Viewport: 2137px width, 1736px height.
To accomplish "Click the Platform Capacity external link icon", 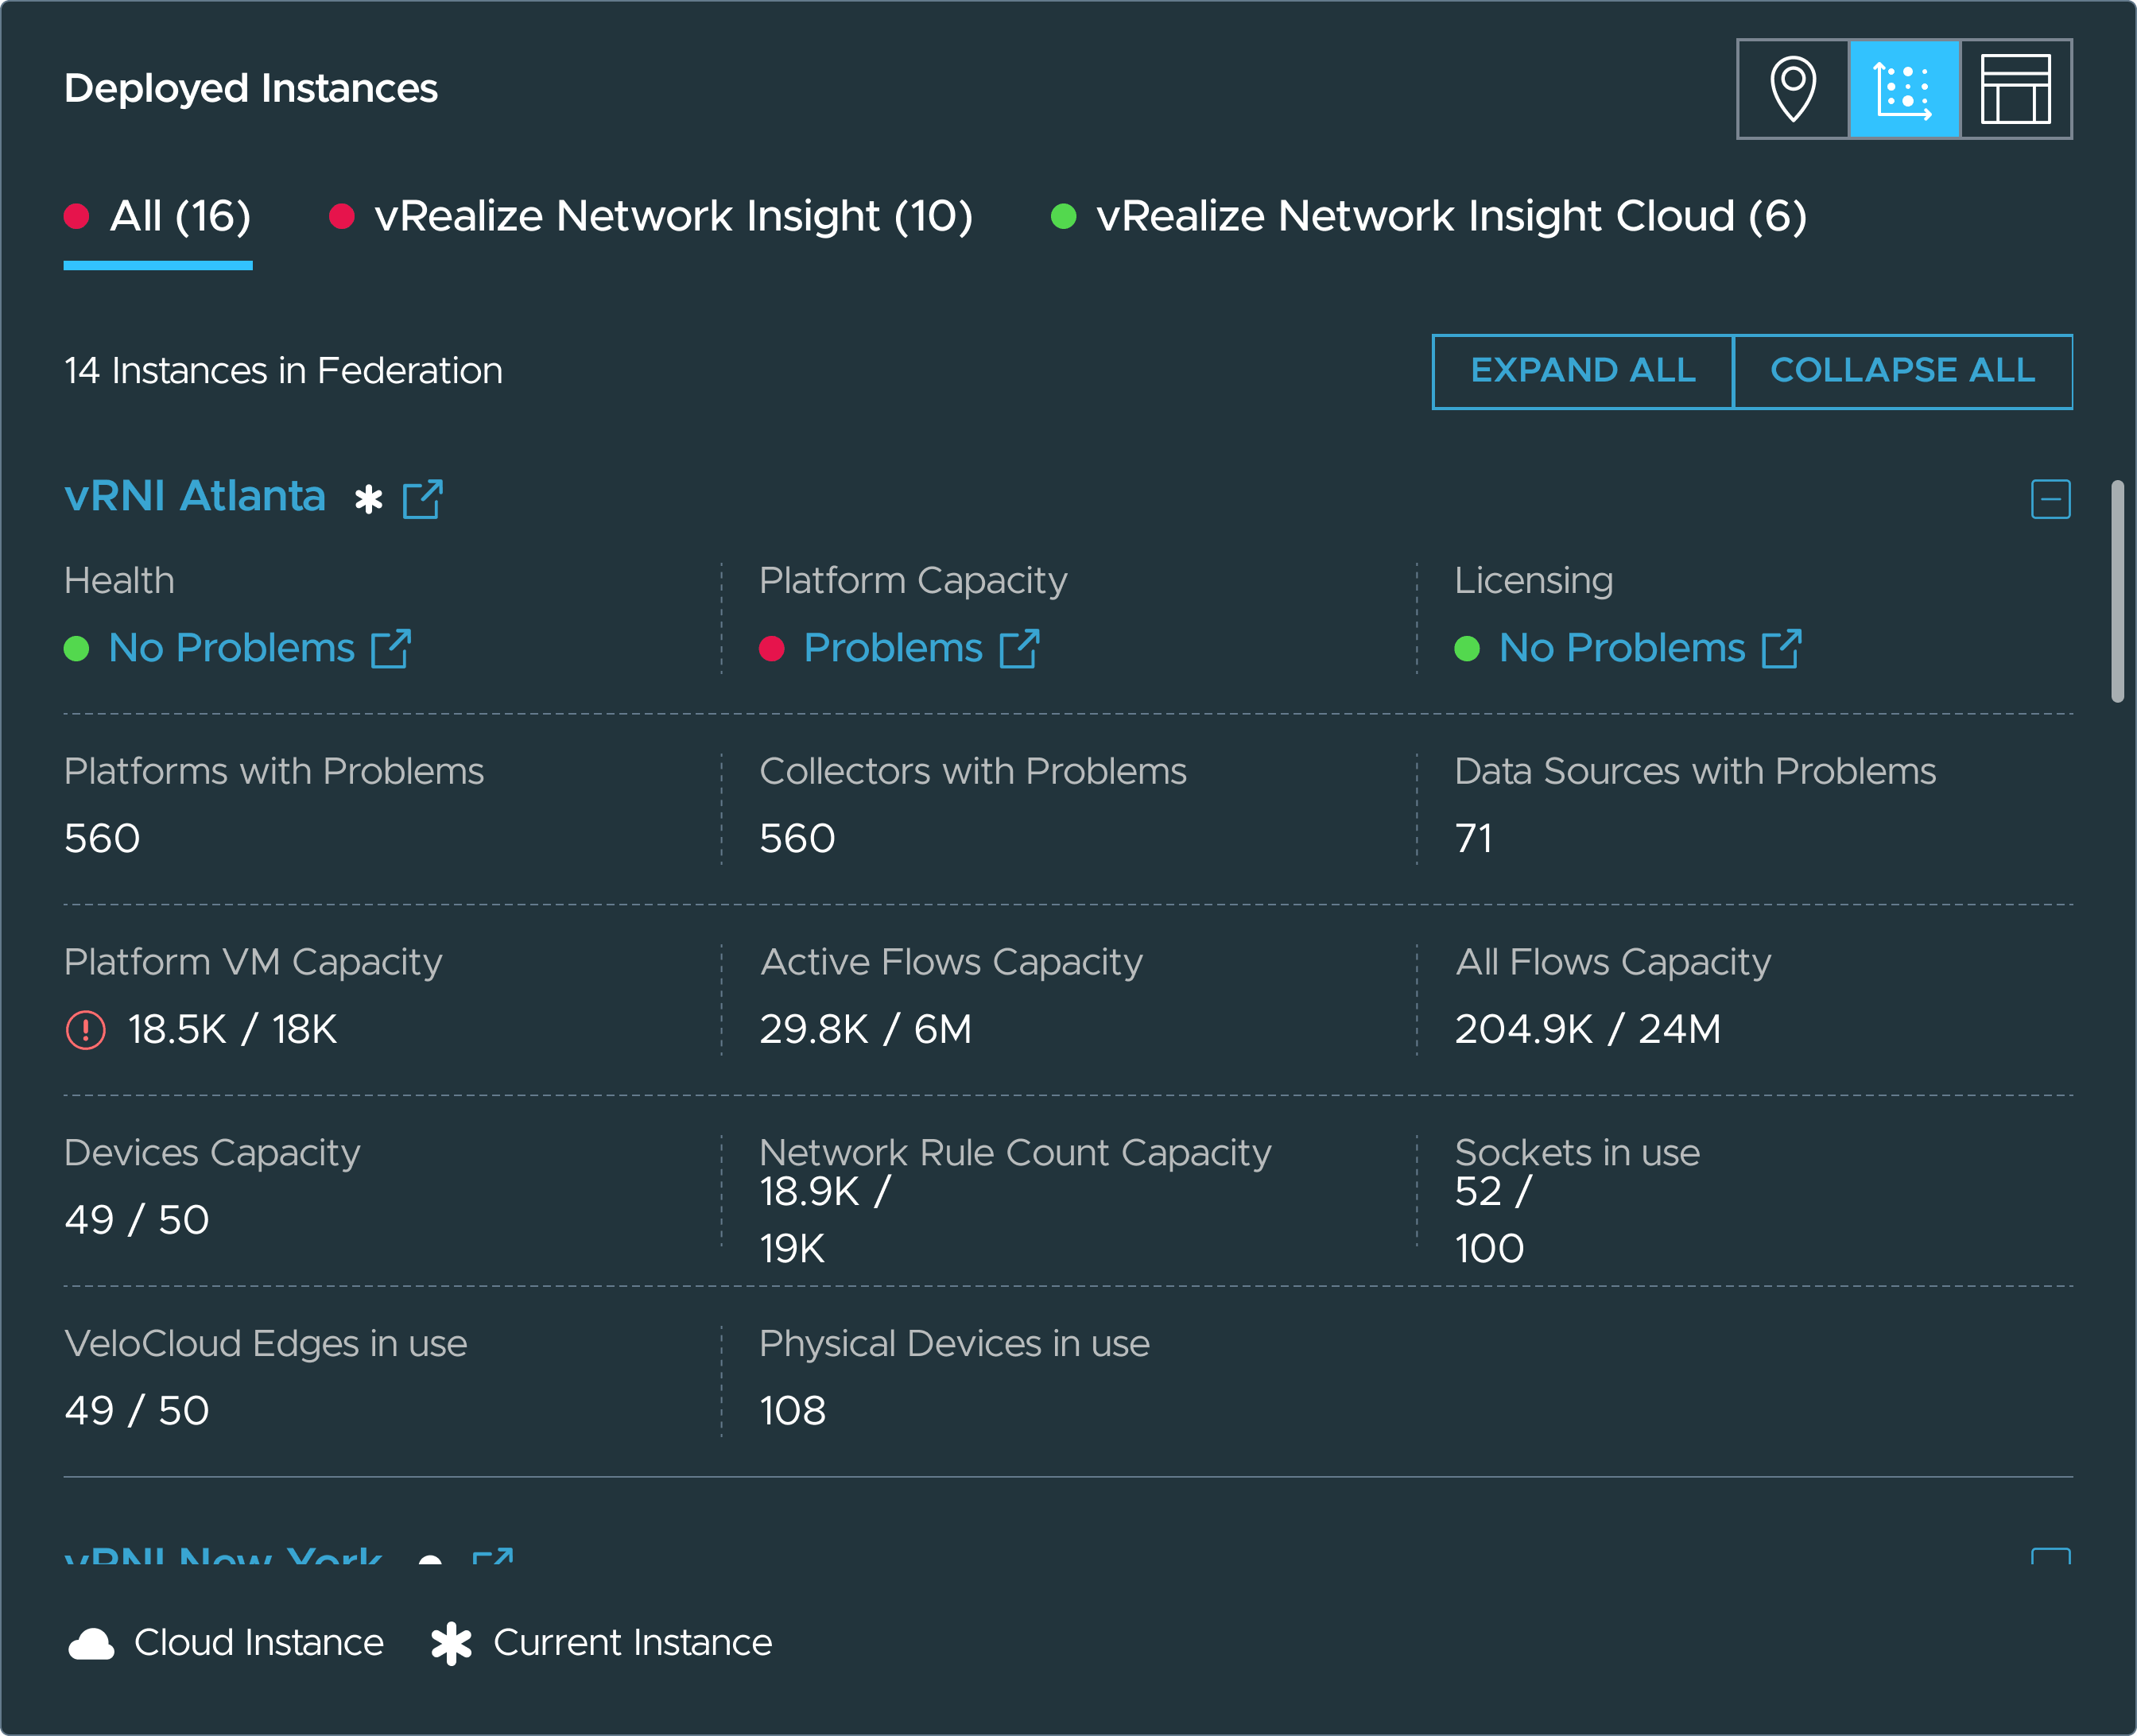I will [x=1019, y=648].
